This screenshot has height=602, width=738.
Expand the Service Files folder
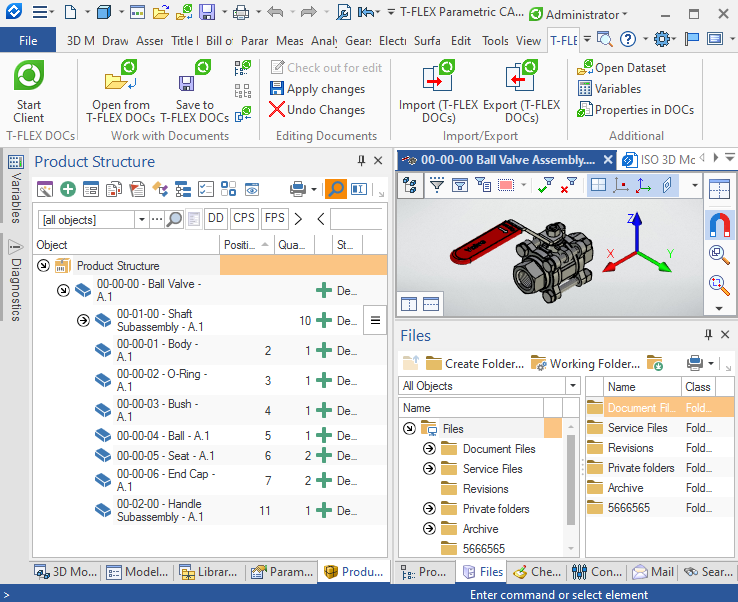point(429,469)
